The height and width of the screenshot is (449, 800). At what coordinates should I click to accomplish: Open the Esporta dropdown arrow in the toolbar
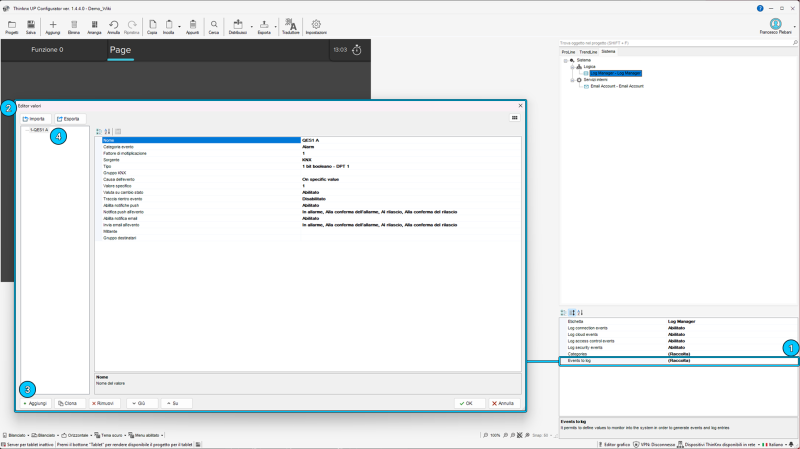[x=276, y=27]
